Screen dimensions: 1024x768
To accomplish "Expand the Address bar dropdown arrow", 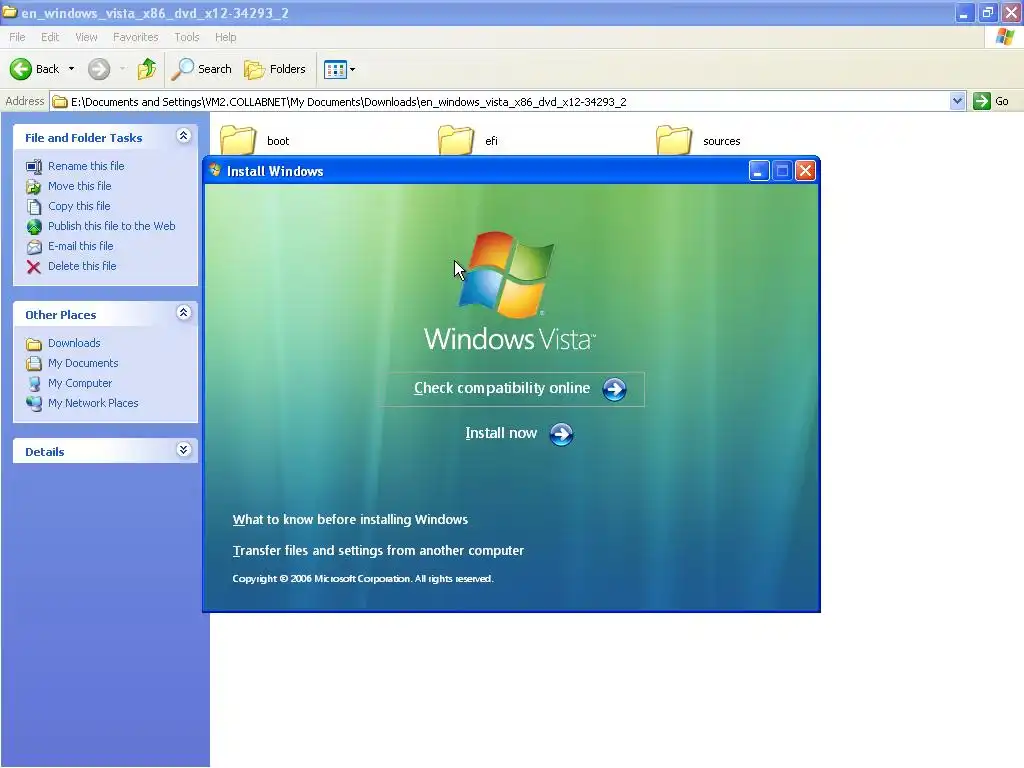I will (x=957, y=101).
